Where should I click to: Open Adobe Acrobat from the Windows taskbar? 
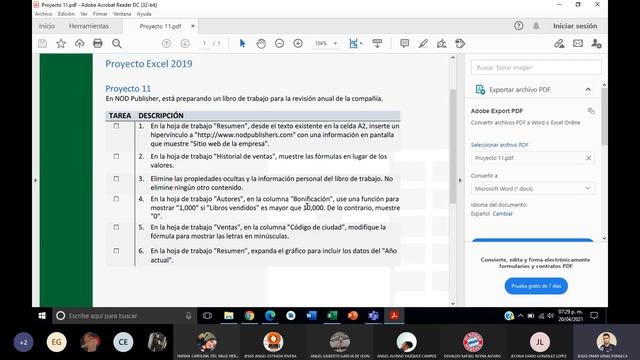click(x=394, y=316)
